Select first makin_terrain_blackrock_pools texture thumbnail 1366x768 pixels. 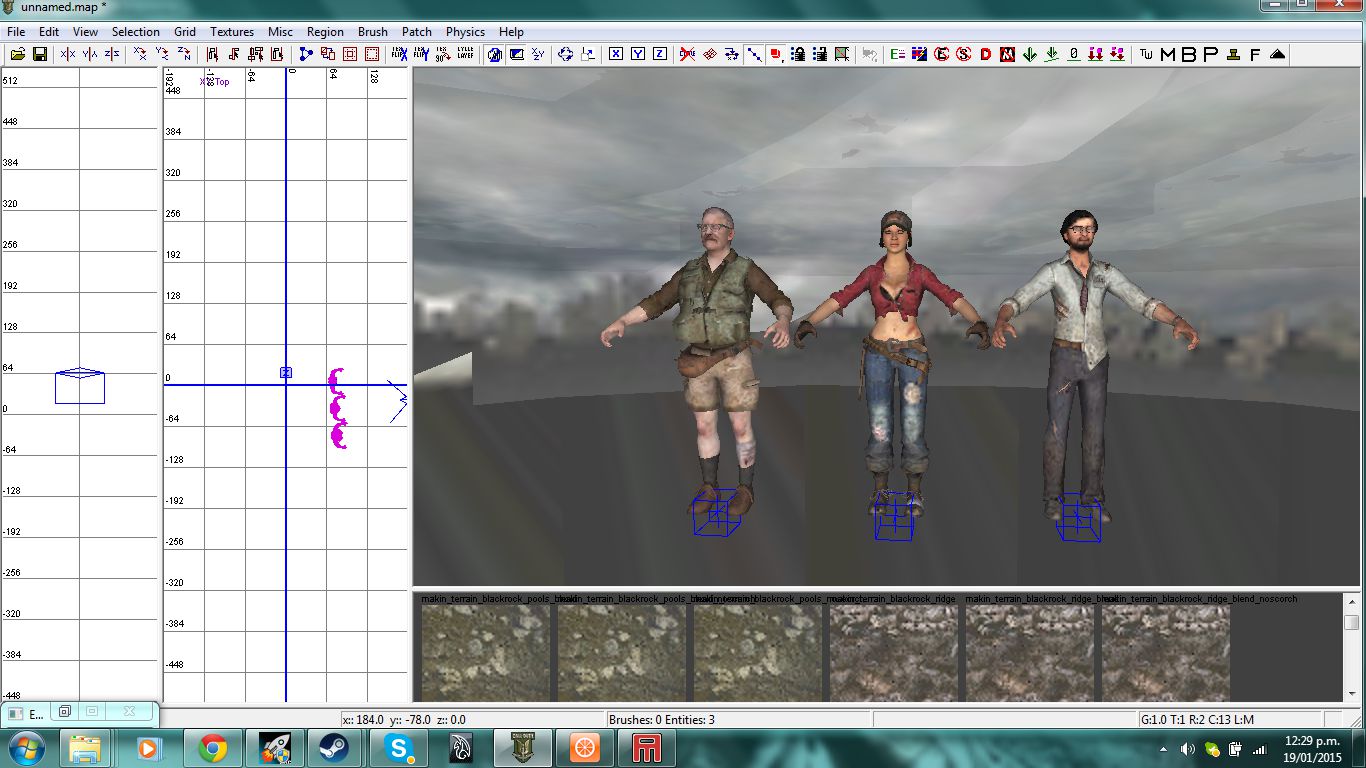[x=486, y=652]
